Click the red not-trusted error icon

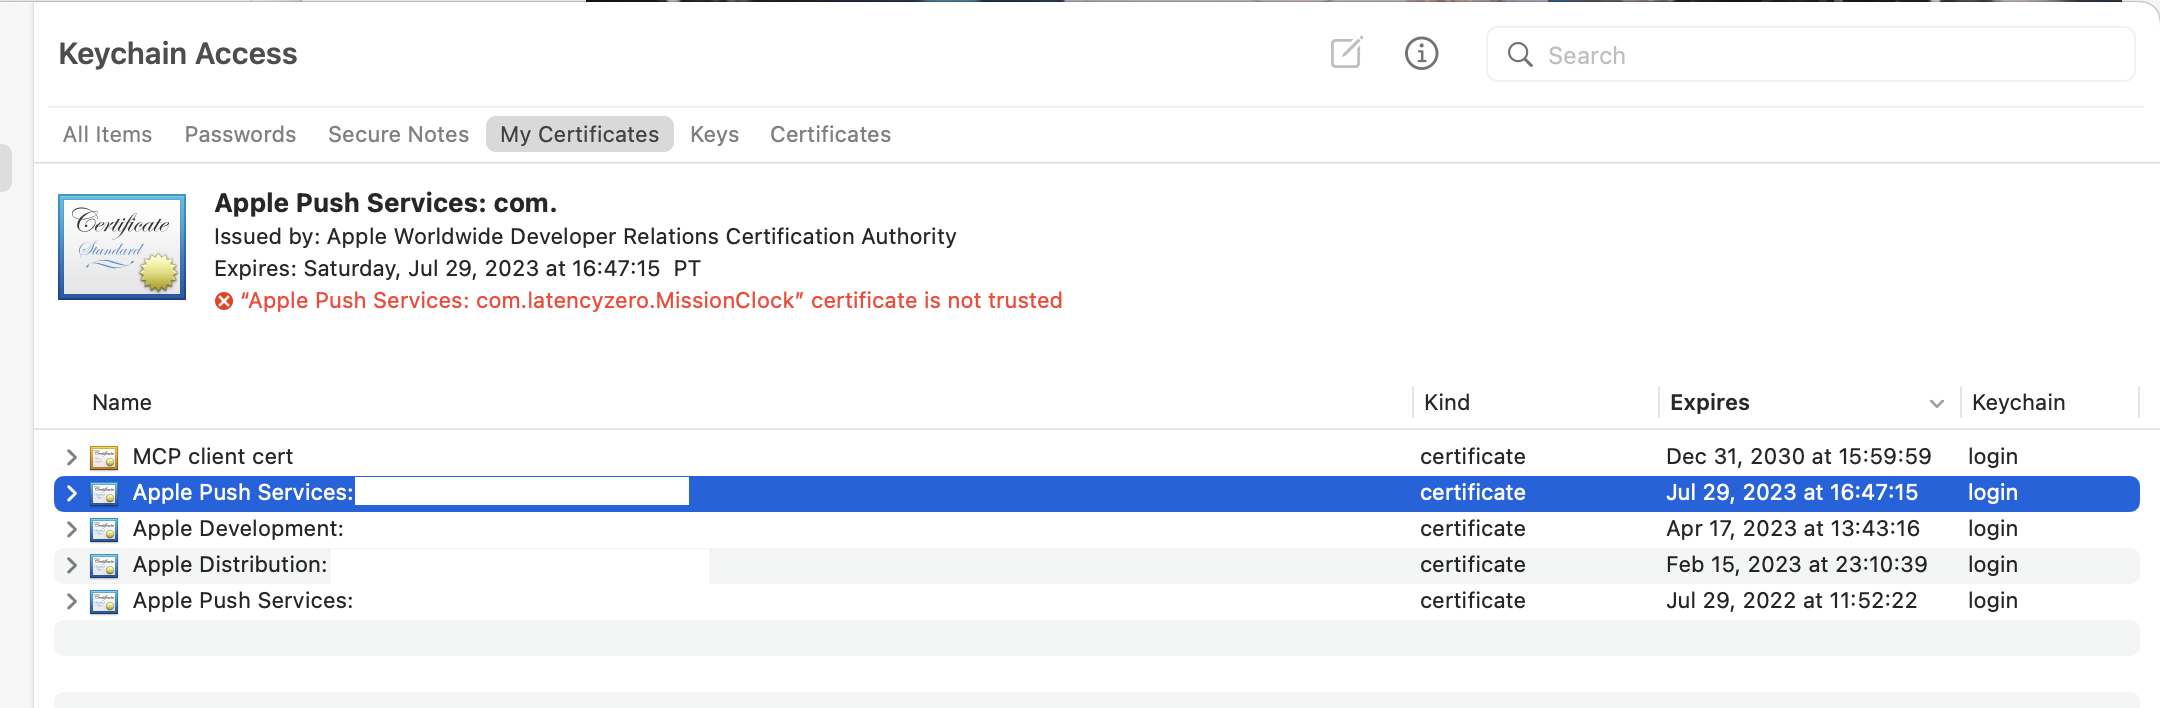pos(224,301)
